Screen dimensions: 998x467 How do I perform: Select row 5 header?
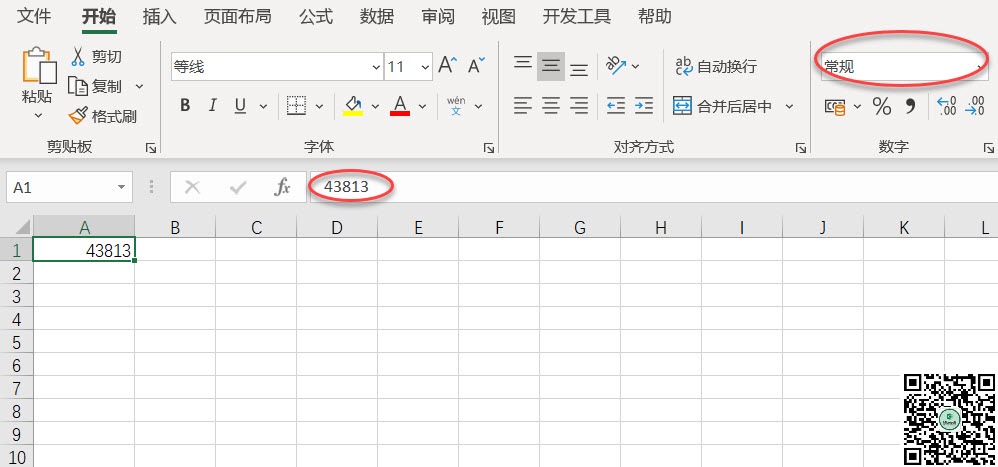click(x=16, y=342)
